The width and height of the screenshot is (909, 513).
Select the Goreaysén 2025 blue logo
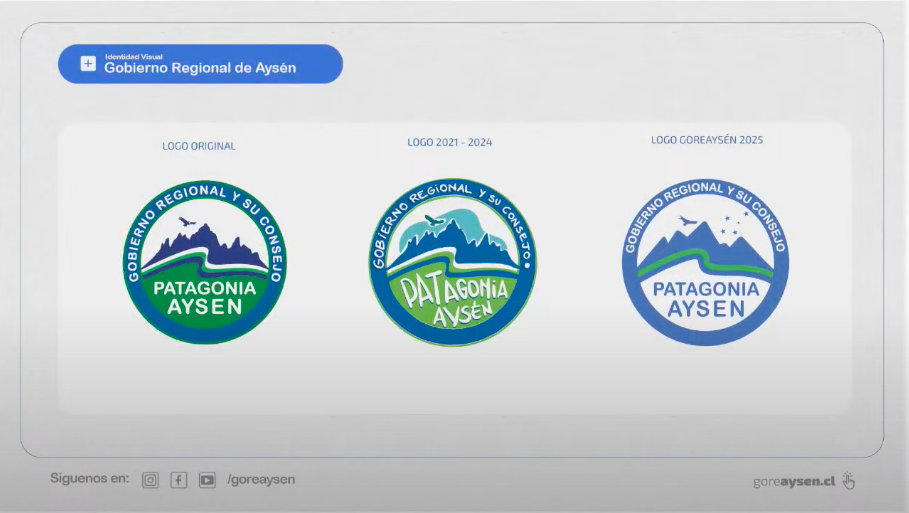point(706,262)
